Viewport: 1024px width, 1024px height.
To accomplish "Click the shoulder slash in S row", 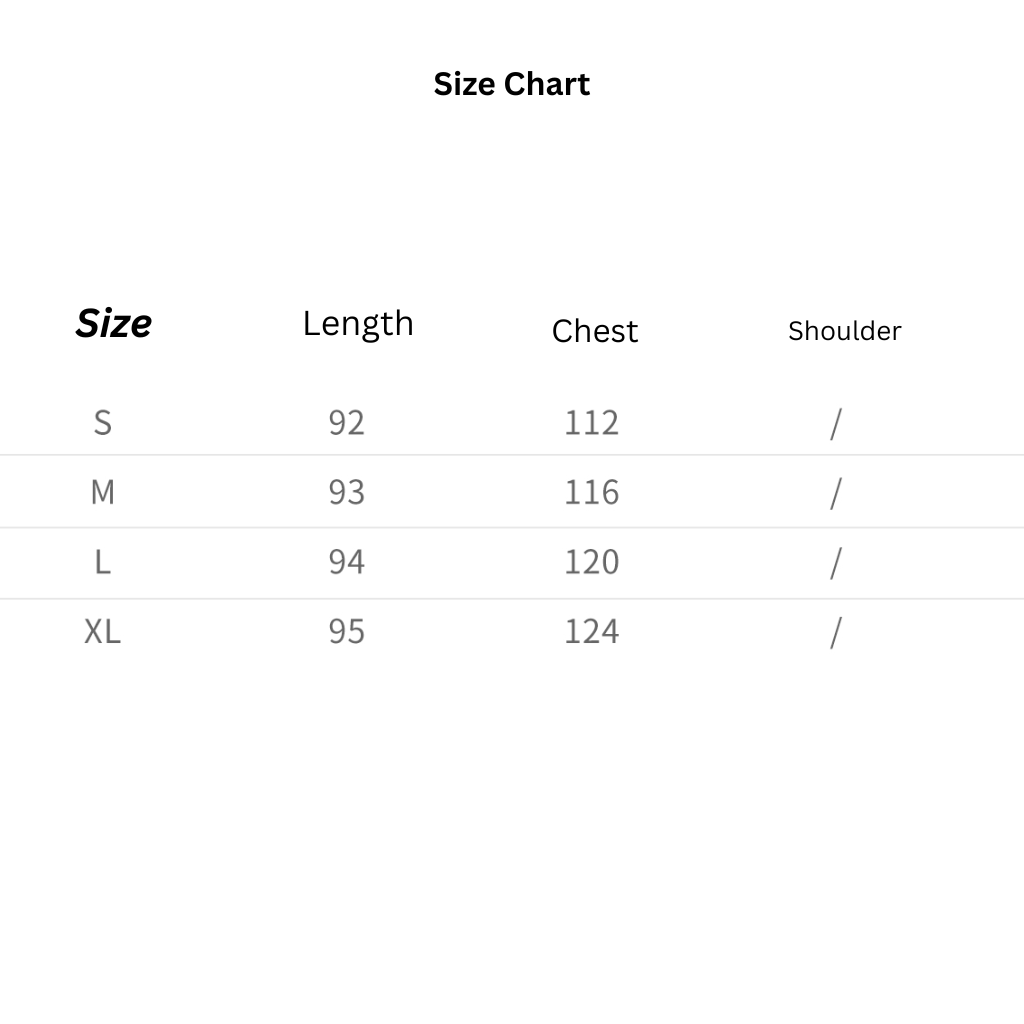I will pyautogui.click(x=835, y=424).
